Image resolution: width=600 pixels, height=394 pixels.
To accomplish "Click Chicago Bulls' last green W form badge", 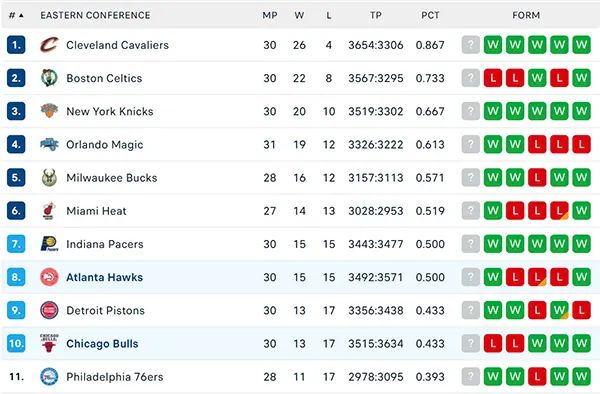I will pyautogui.click(x=582, y=344).
